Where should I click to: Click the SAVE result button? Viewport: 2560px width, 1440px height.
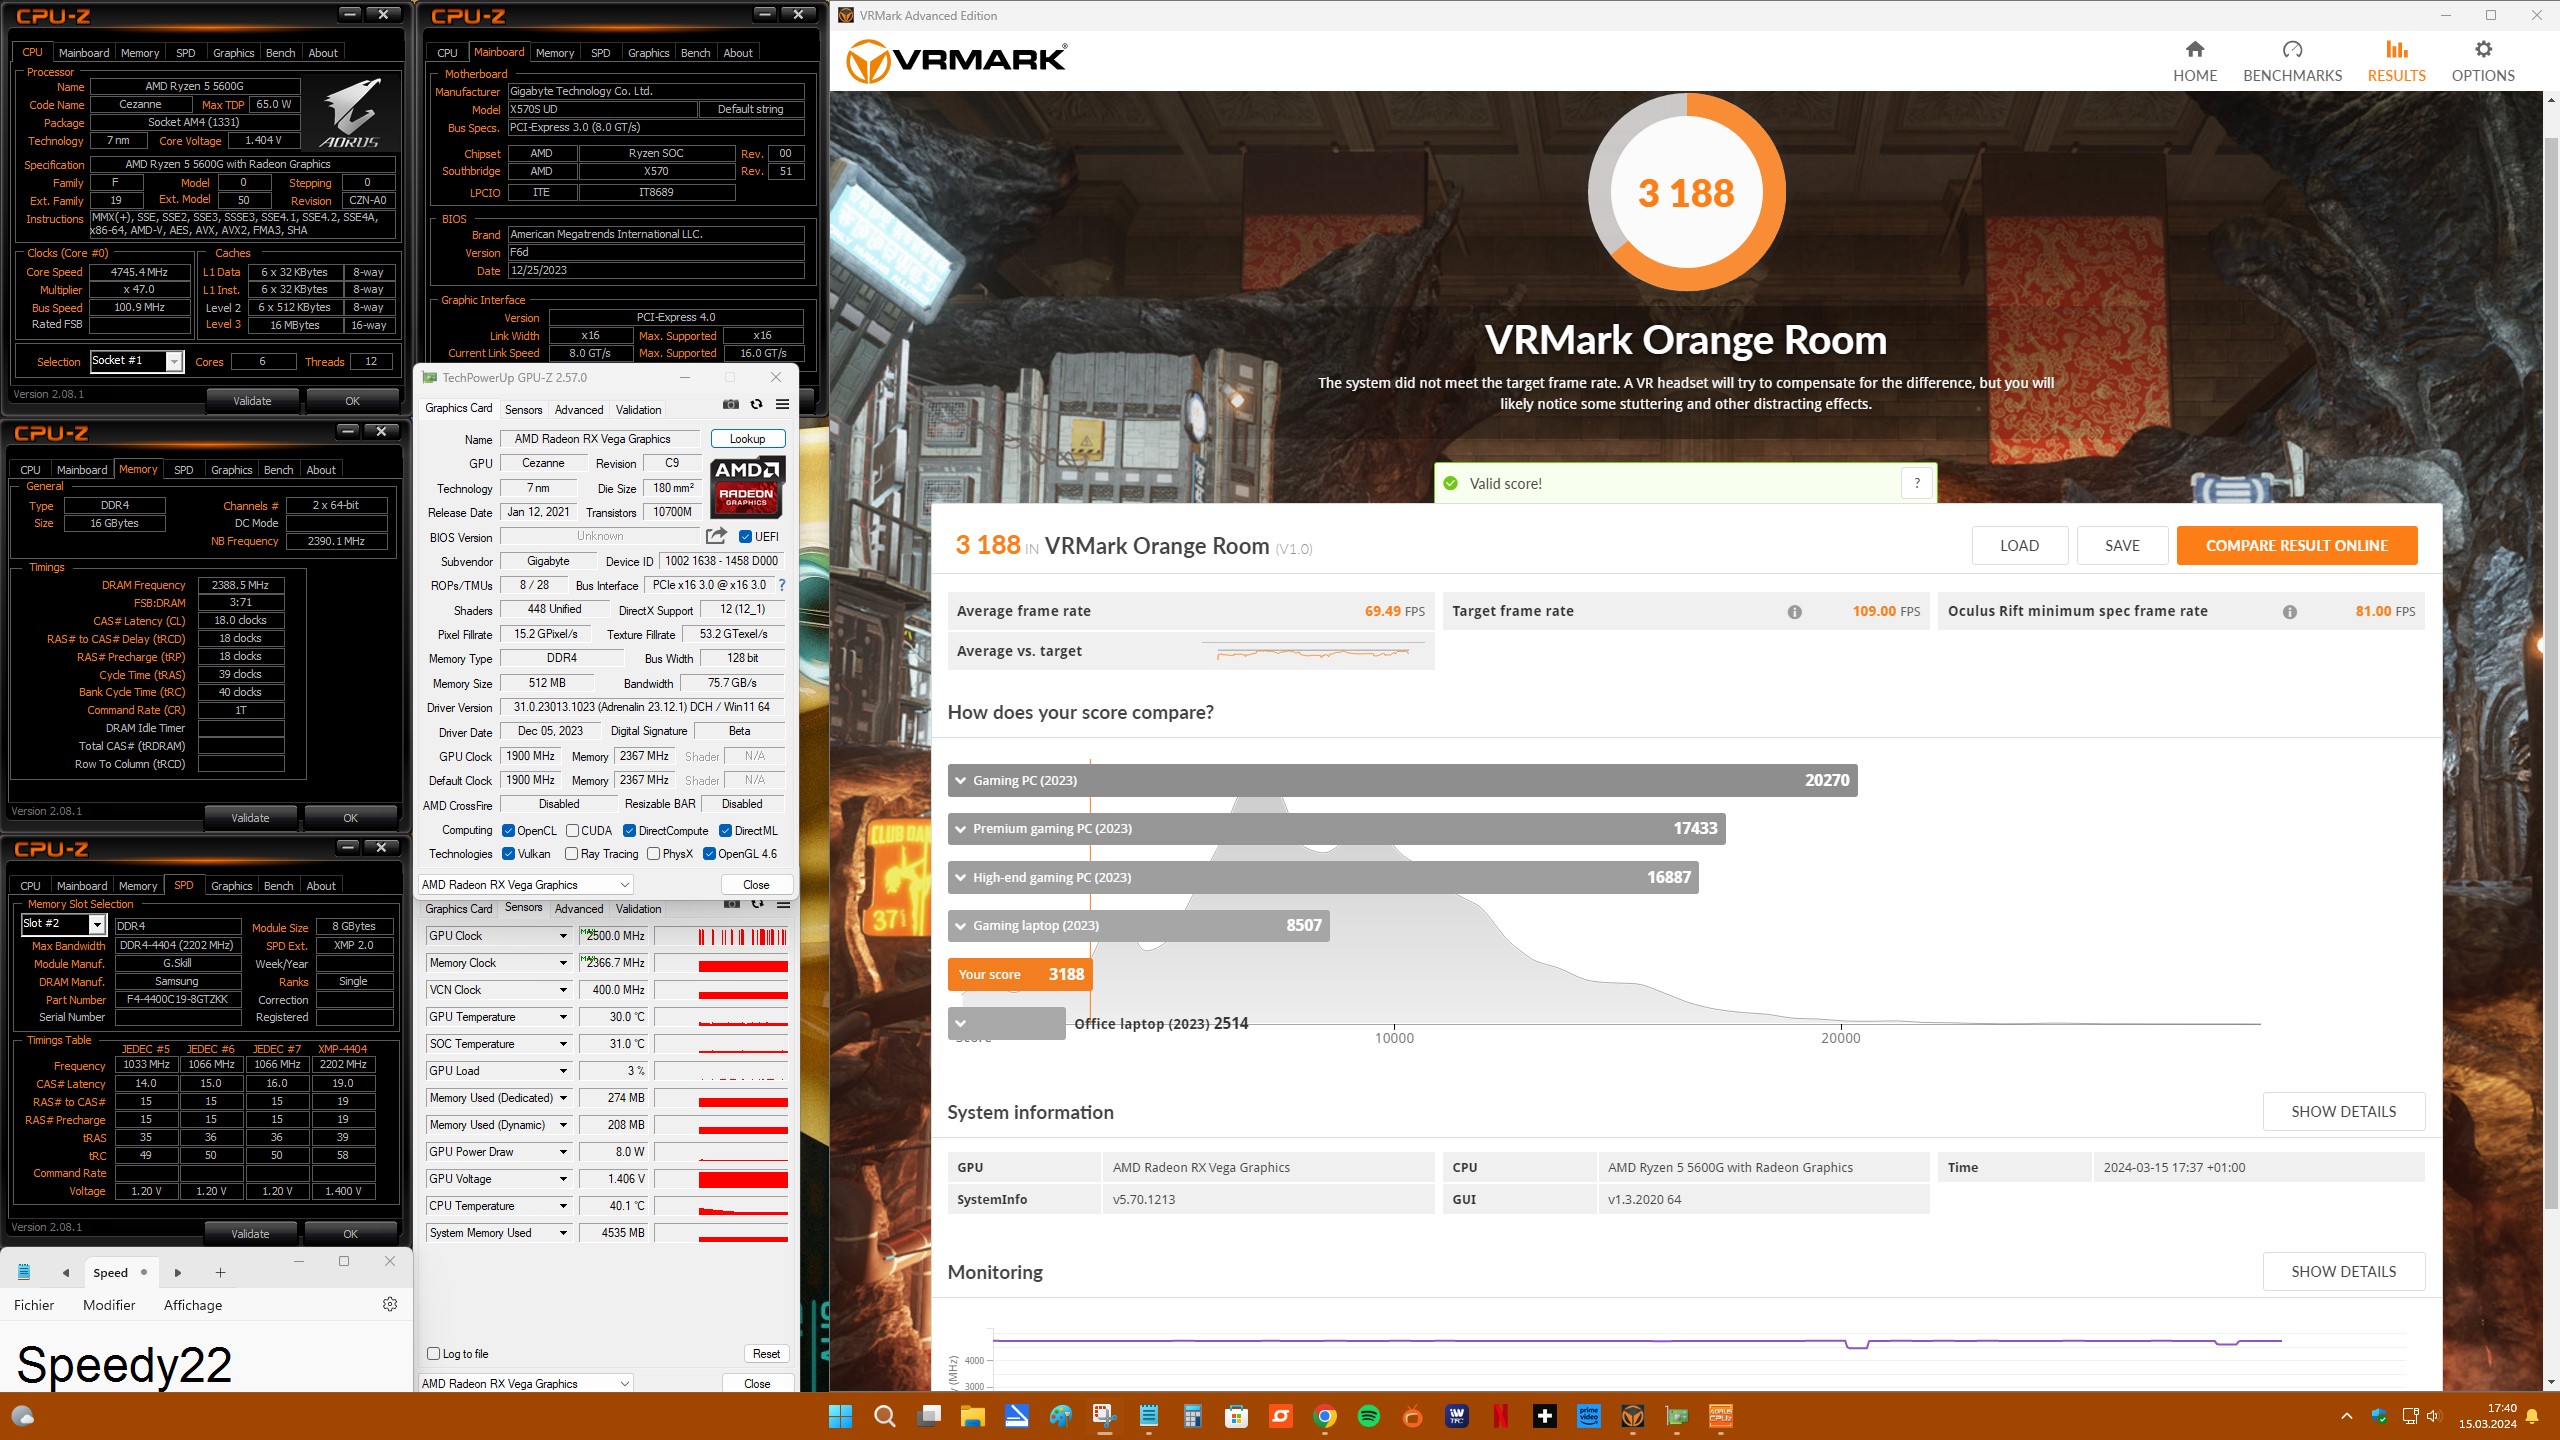[2122, 546]
